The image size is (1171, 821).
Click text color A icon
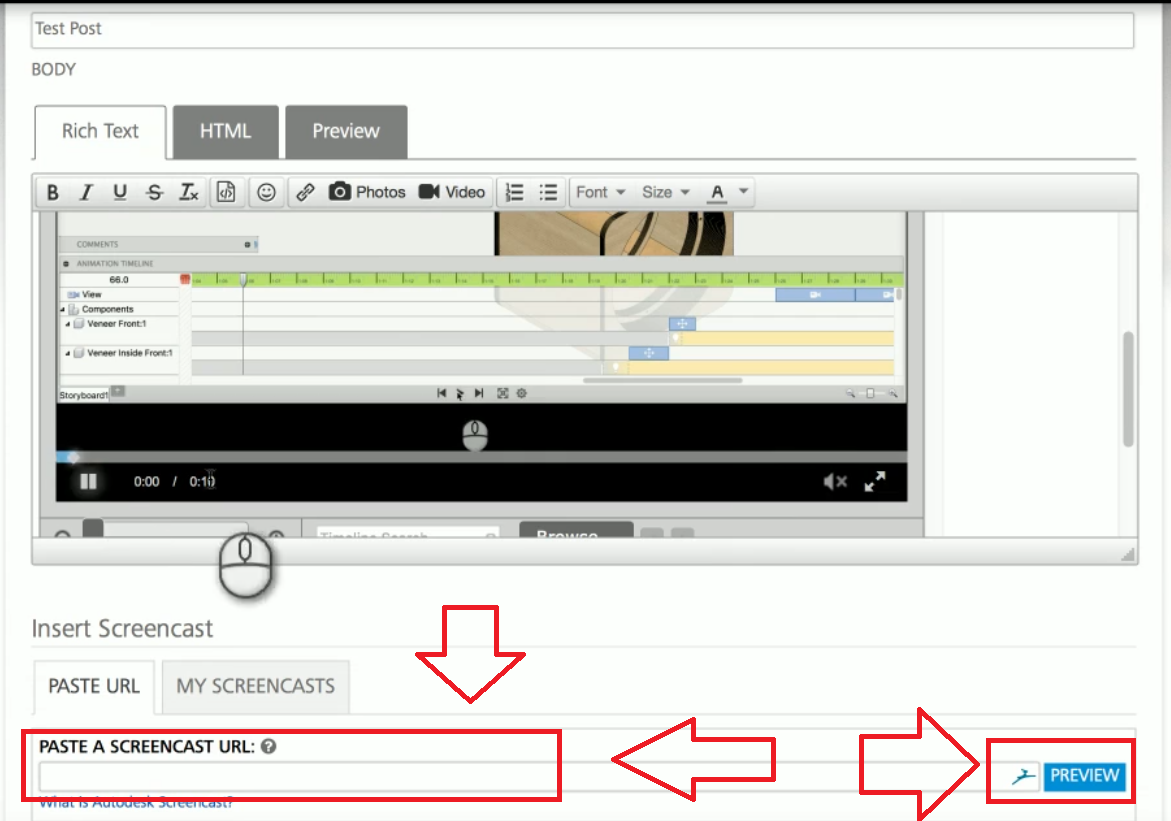pos(718,193)
